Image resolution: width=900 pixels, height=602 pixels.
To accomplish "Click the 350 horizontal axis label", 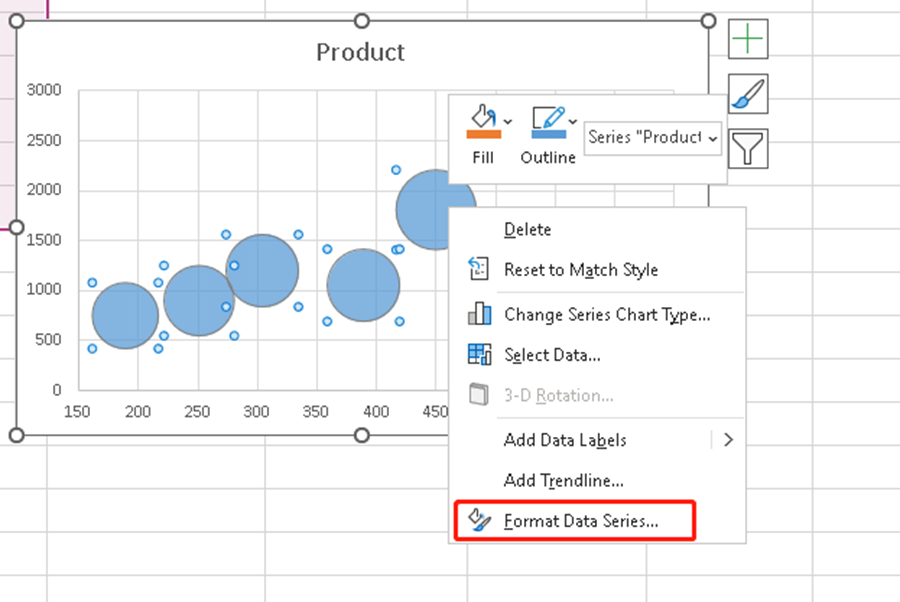I will point(315,411).
